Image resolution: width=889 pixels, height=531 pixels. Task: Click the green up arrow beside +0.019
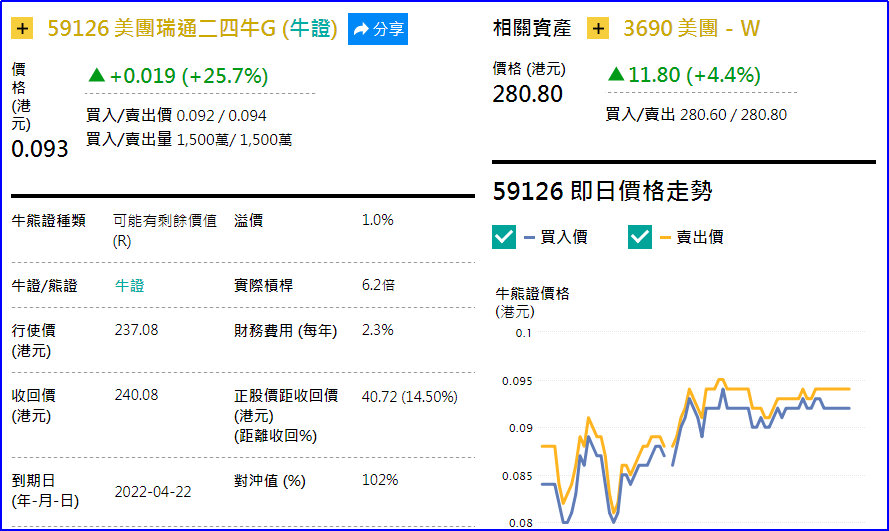[96, 75]
